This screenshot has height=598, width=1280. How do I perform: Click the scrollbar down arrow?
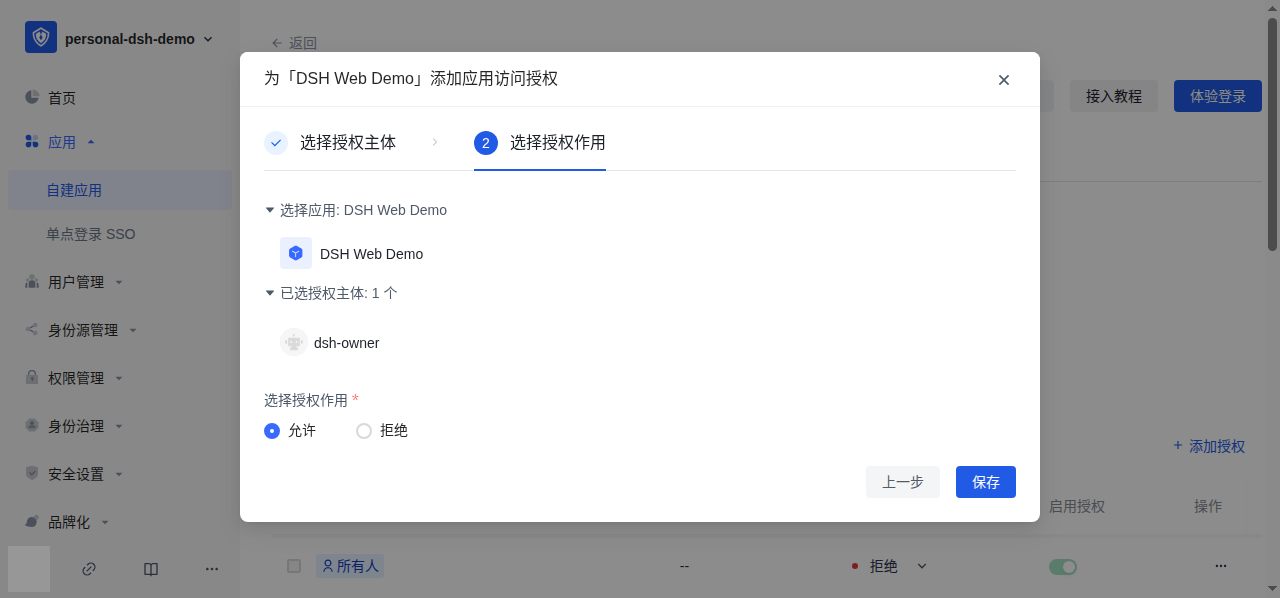coord(1272,589)
